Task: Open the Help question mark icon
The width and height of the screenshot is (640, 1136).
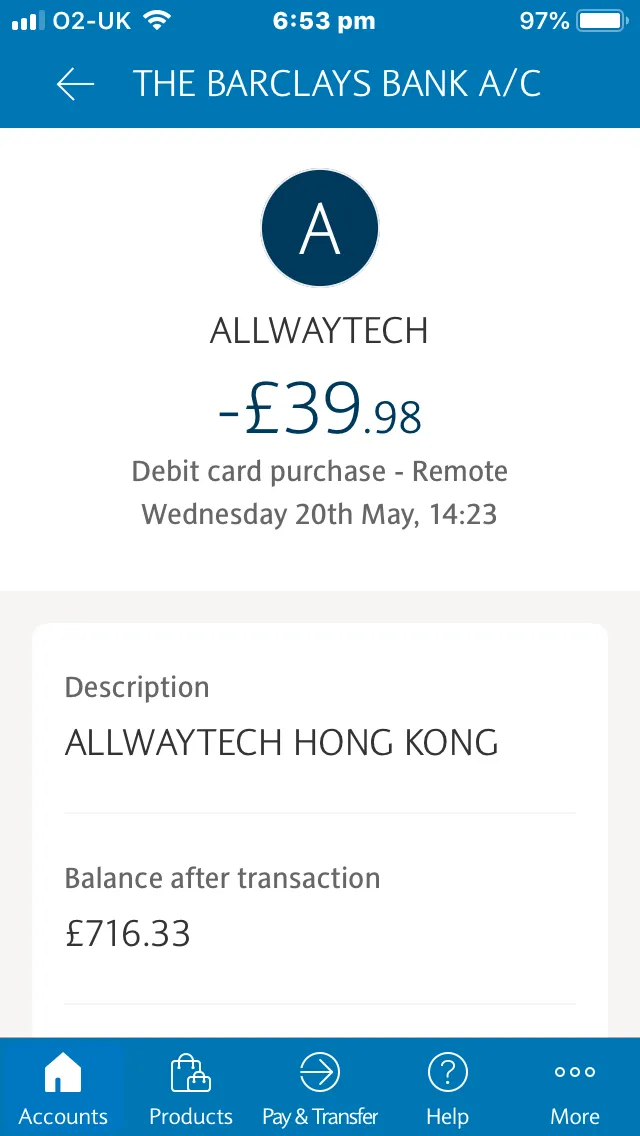Action: click(447, 1072)
